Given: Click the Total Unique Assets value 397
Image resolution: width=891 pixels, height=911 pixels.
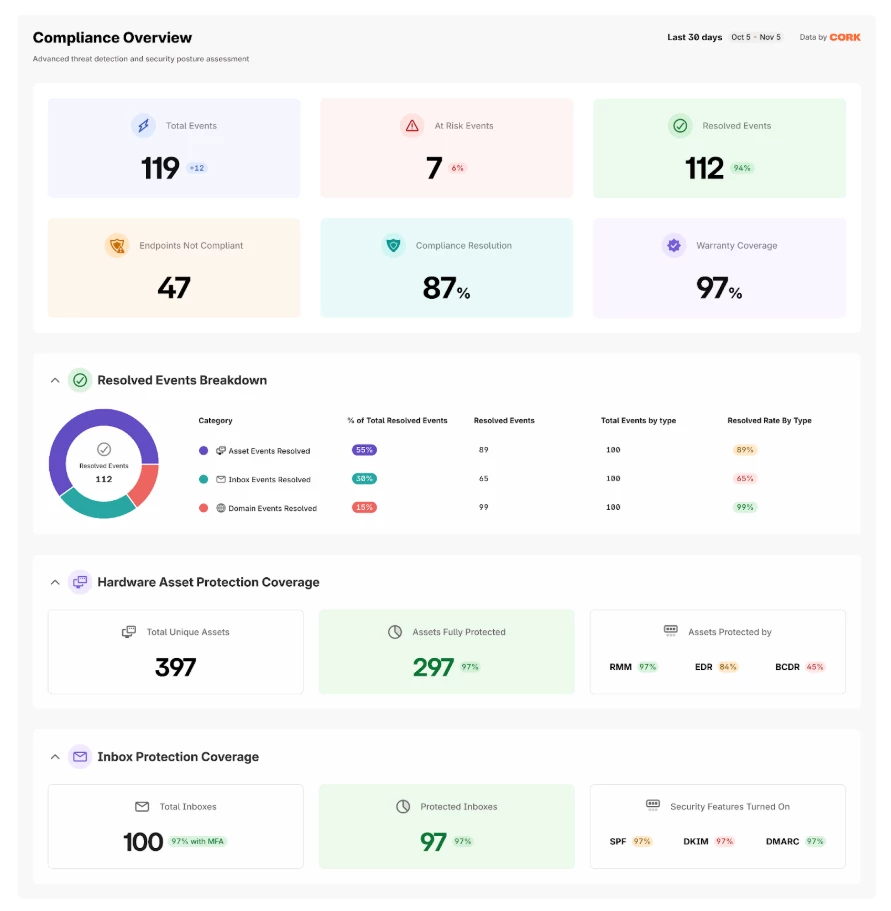Looking at the screenshot, I should [x=175, y=667].
